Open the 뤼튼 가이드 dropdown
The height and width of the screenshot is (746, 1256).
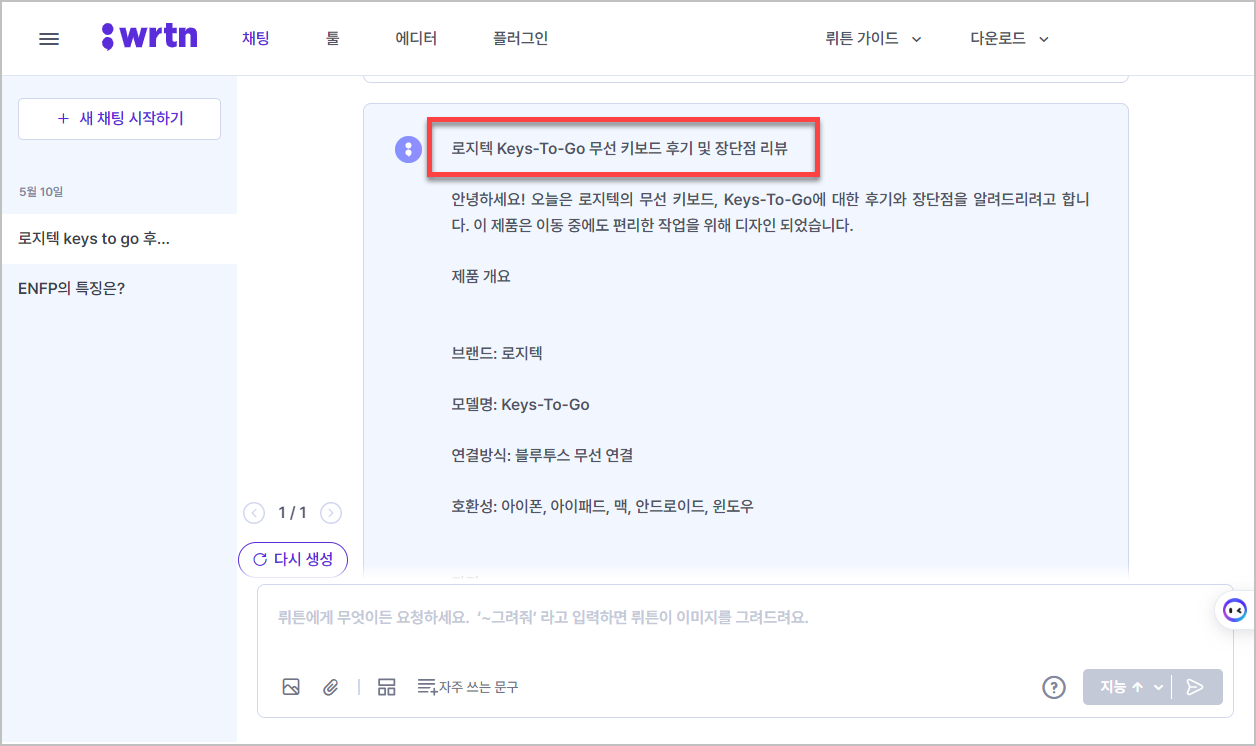872,38
